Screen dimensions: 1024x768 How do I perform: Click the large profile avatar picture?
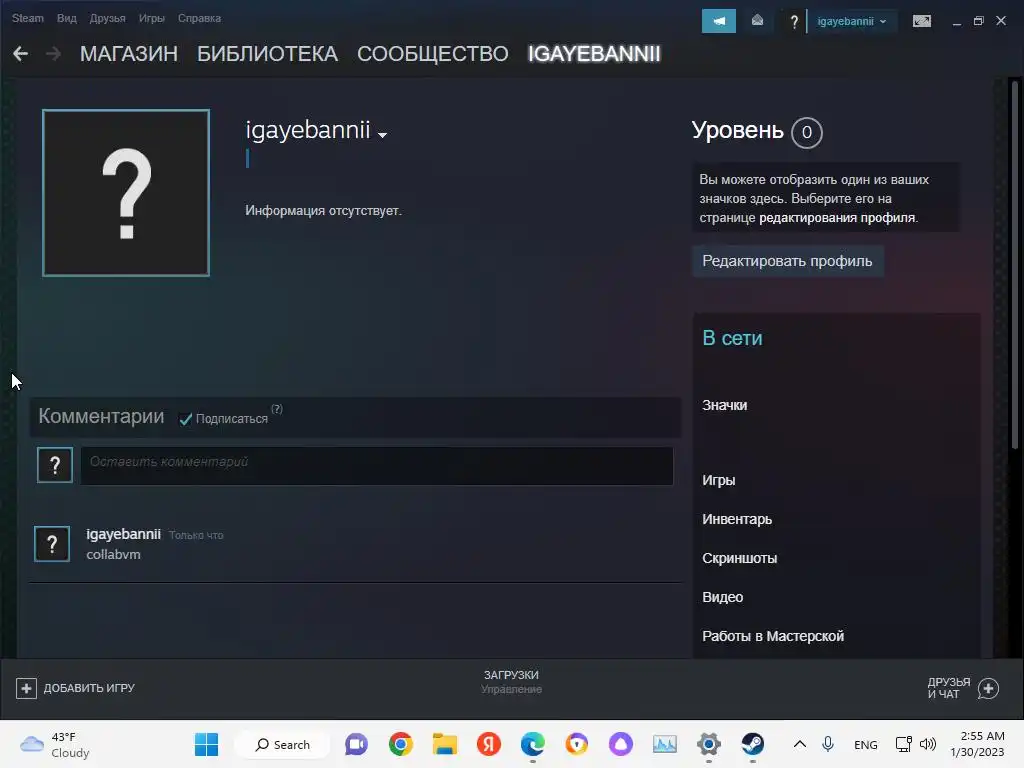(126, 193)
